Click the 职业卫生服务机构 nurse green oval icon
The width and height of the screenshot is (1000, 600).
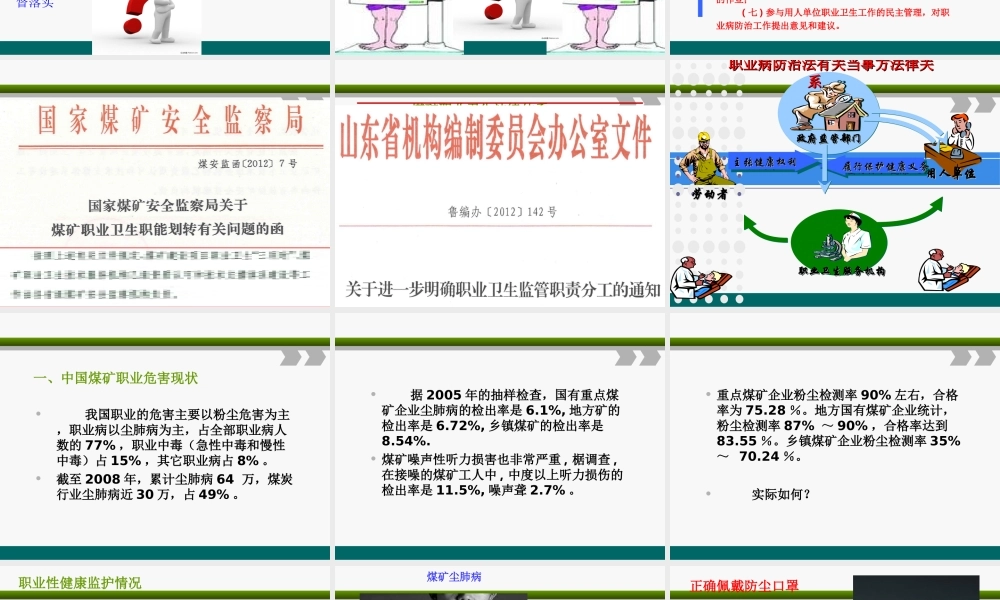tap(839, 244)
